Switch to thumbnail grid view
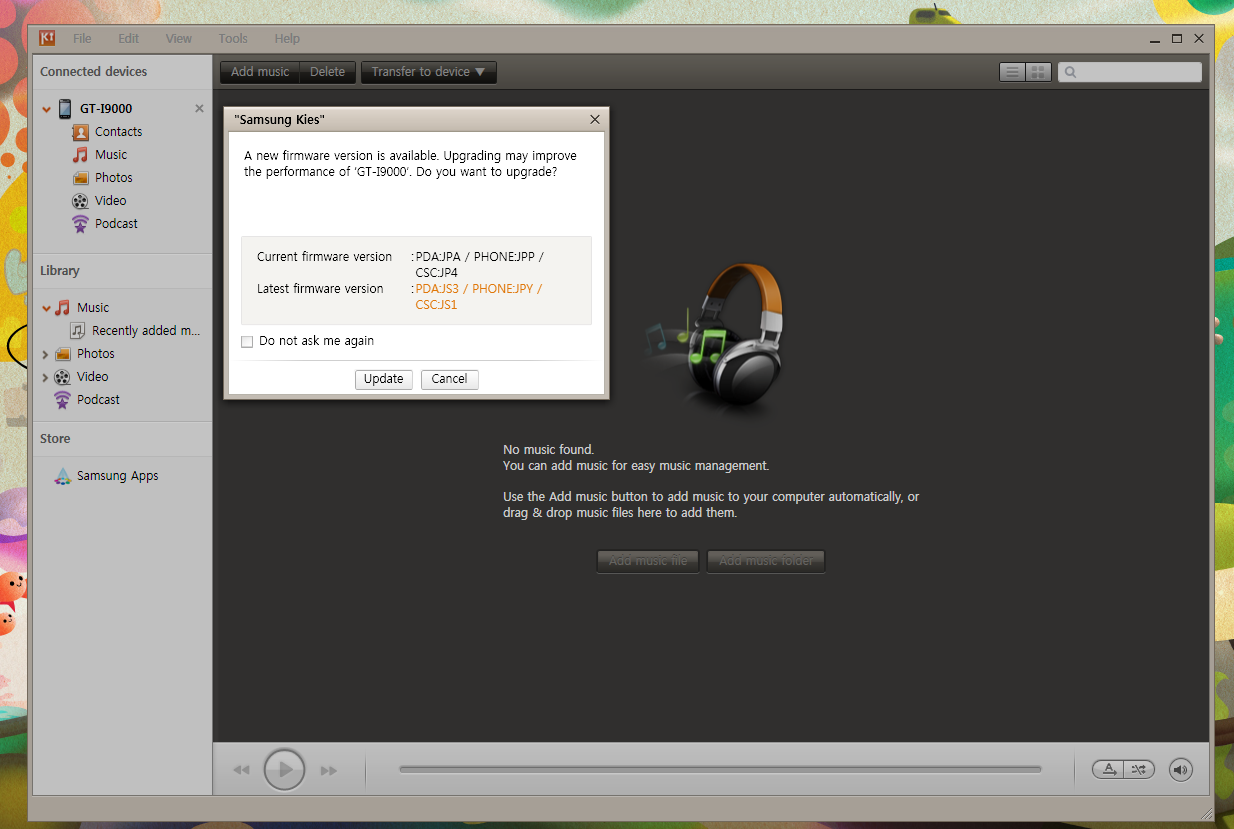1234x829 pixels. [1038, 72]
